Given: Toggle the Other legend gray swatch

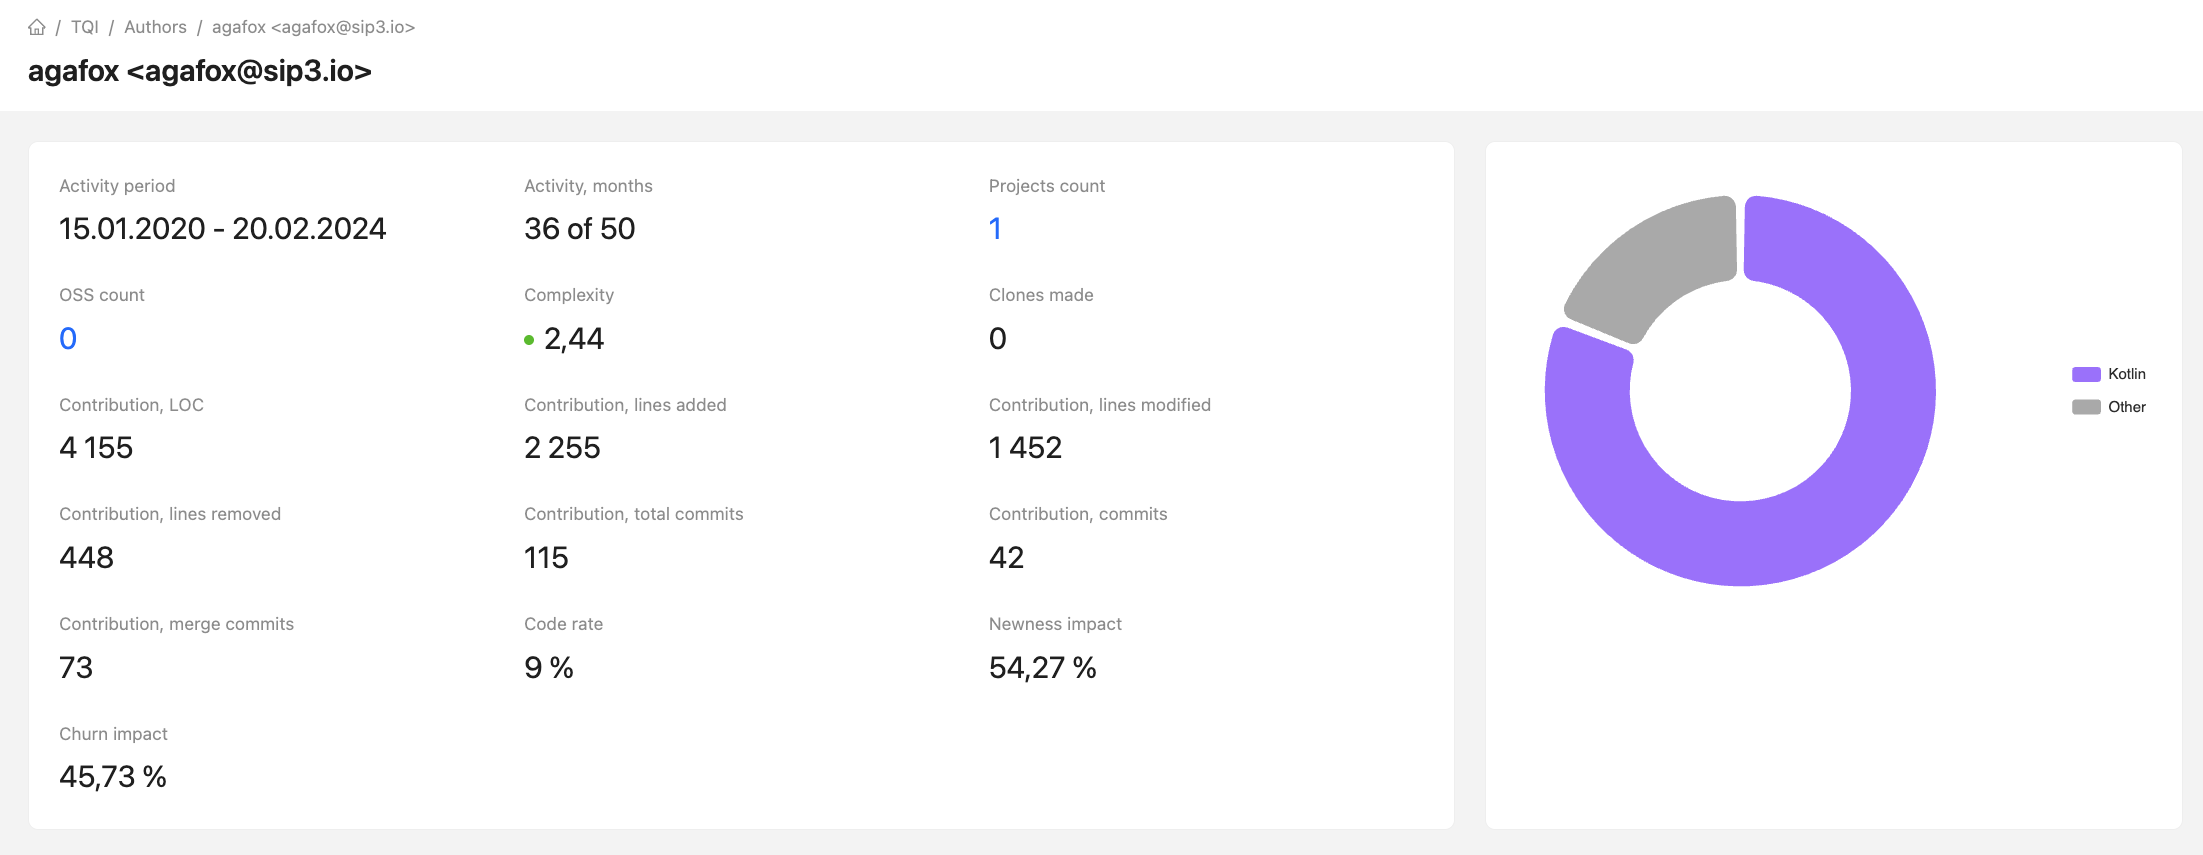Looking at the screenshot, I should pyautogui.click(x=2085, y=407).
